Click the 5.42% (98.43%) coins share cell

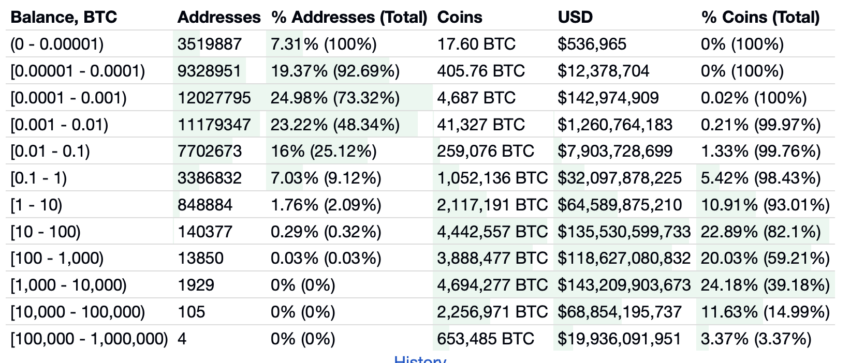[760, 178]
